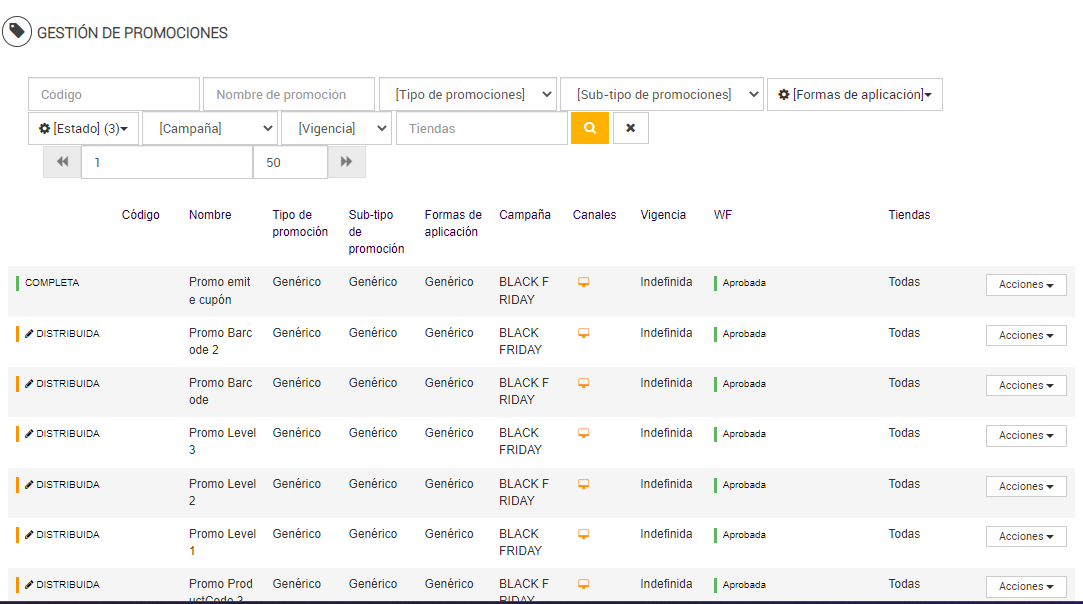Expand the Formas de aplicación filter

click(x=855, y=94)
